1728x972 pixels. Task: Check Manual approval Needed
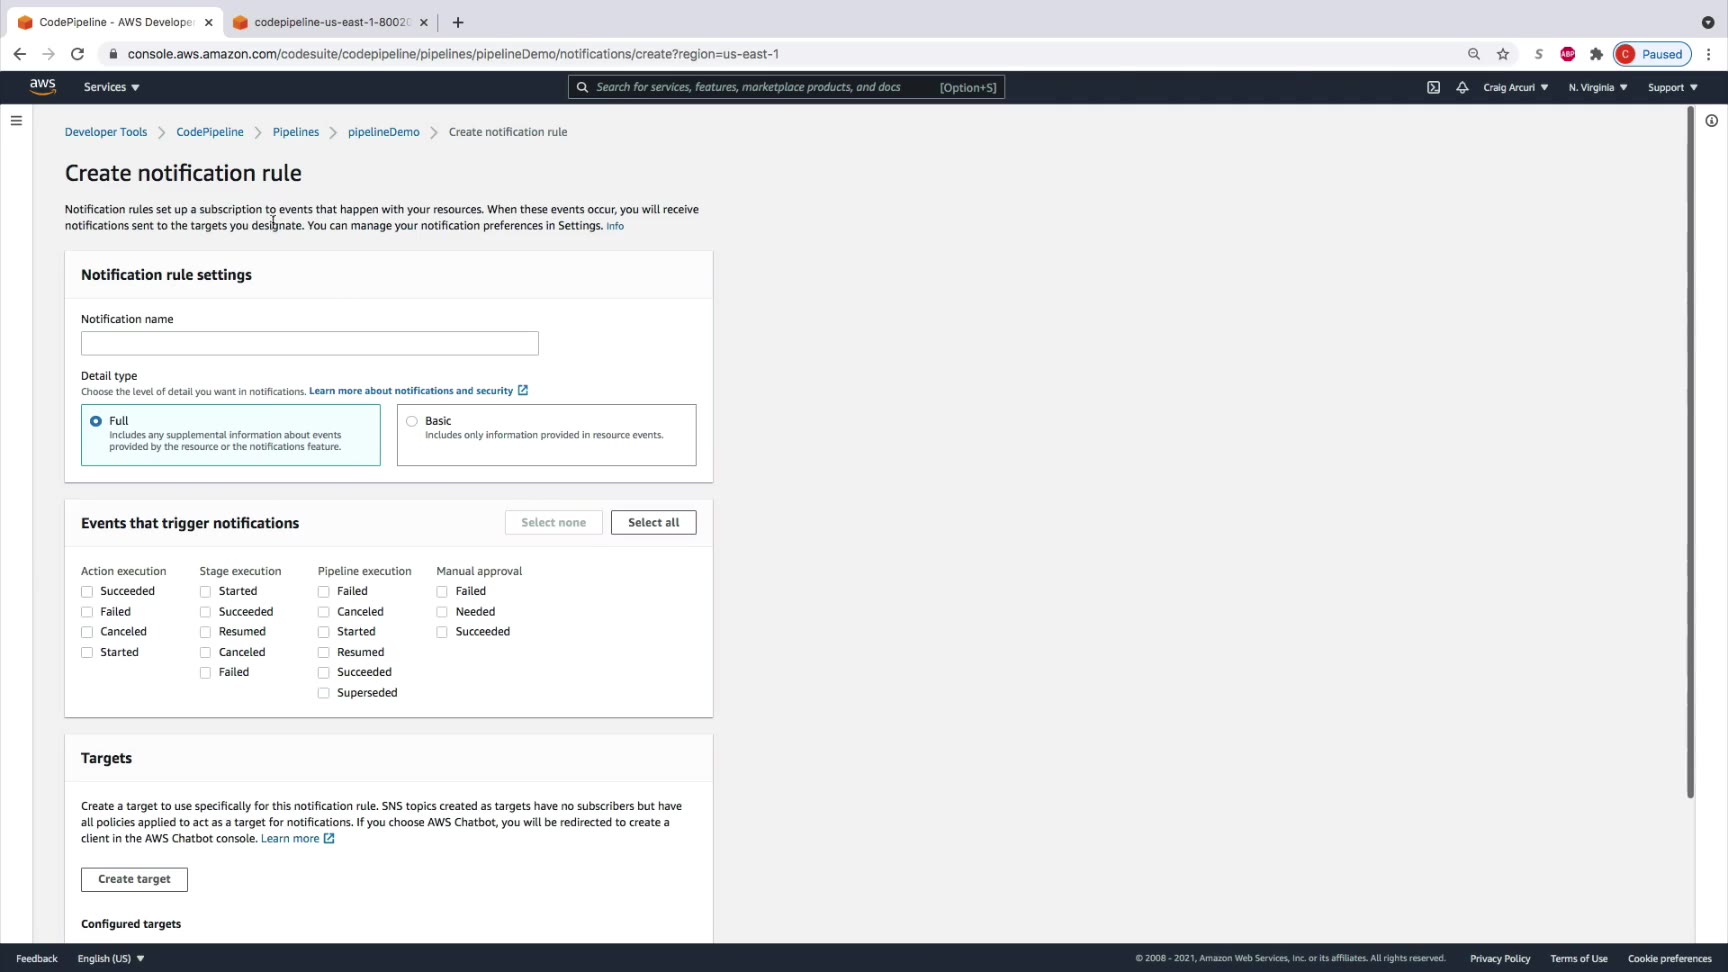442,612
